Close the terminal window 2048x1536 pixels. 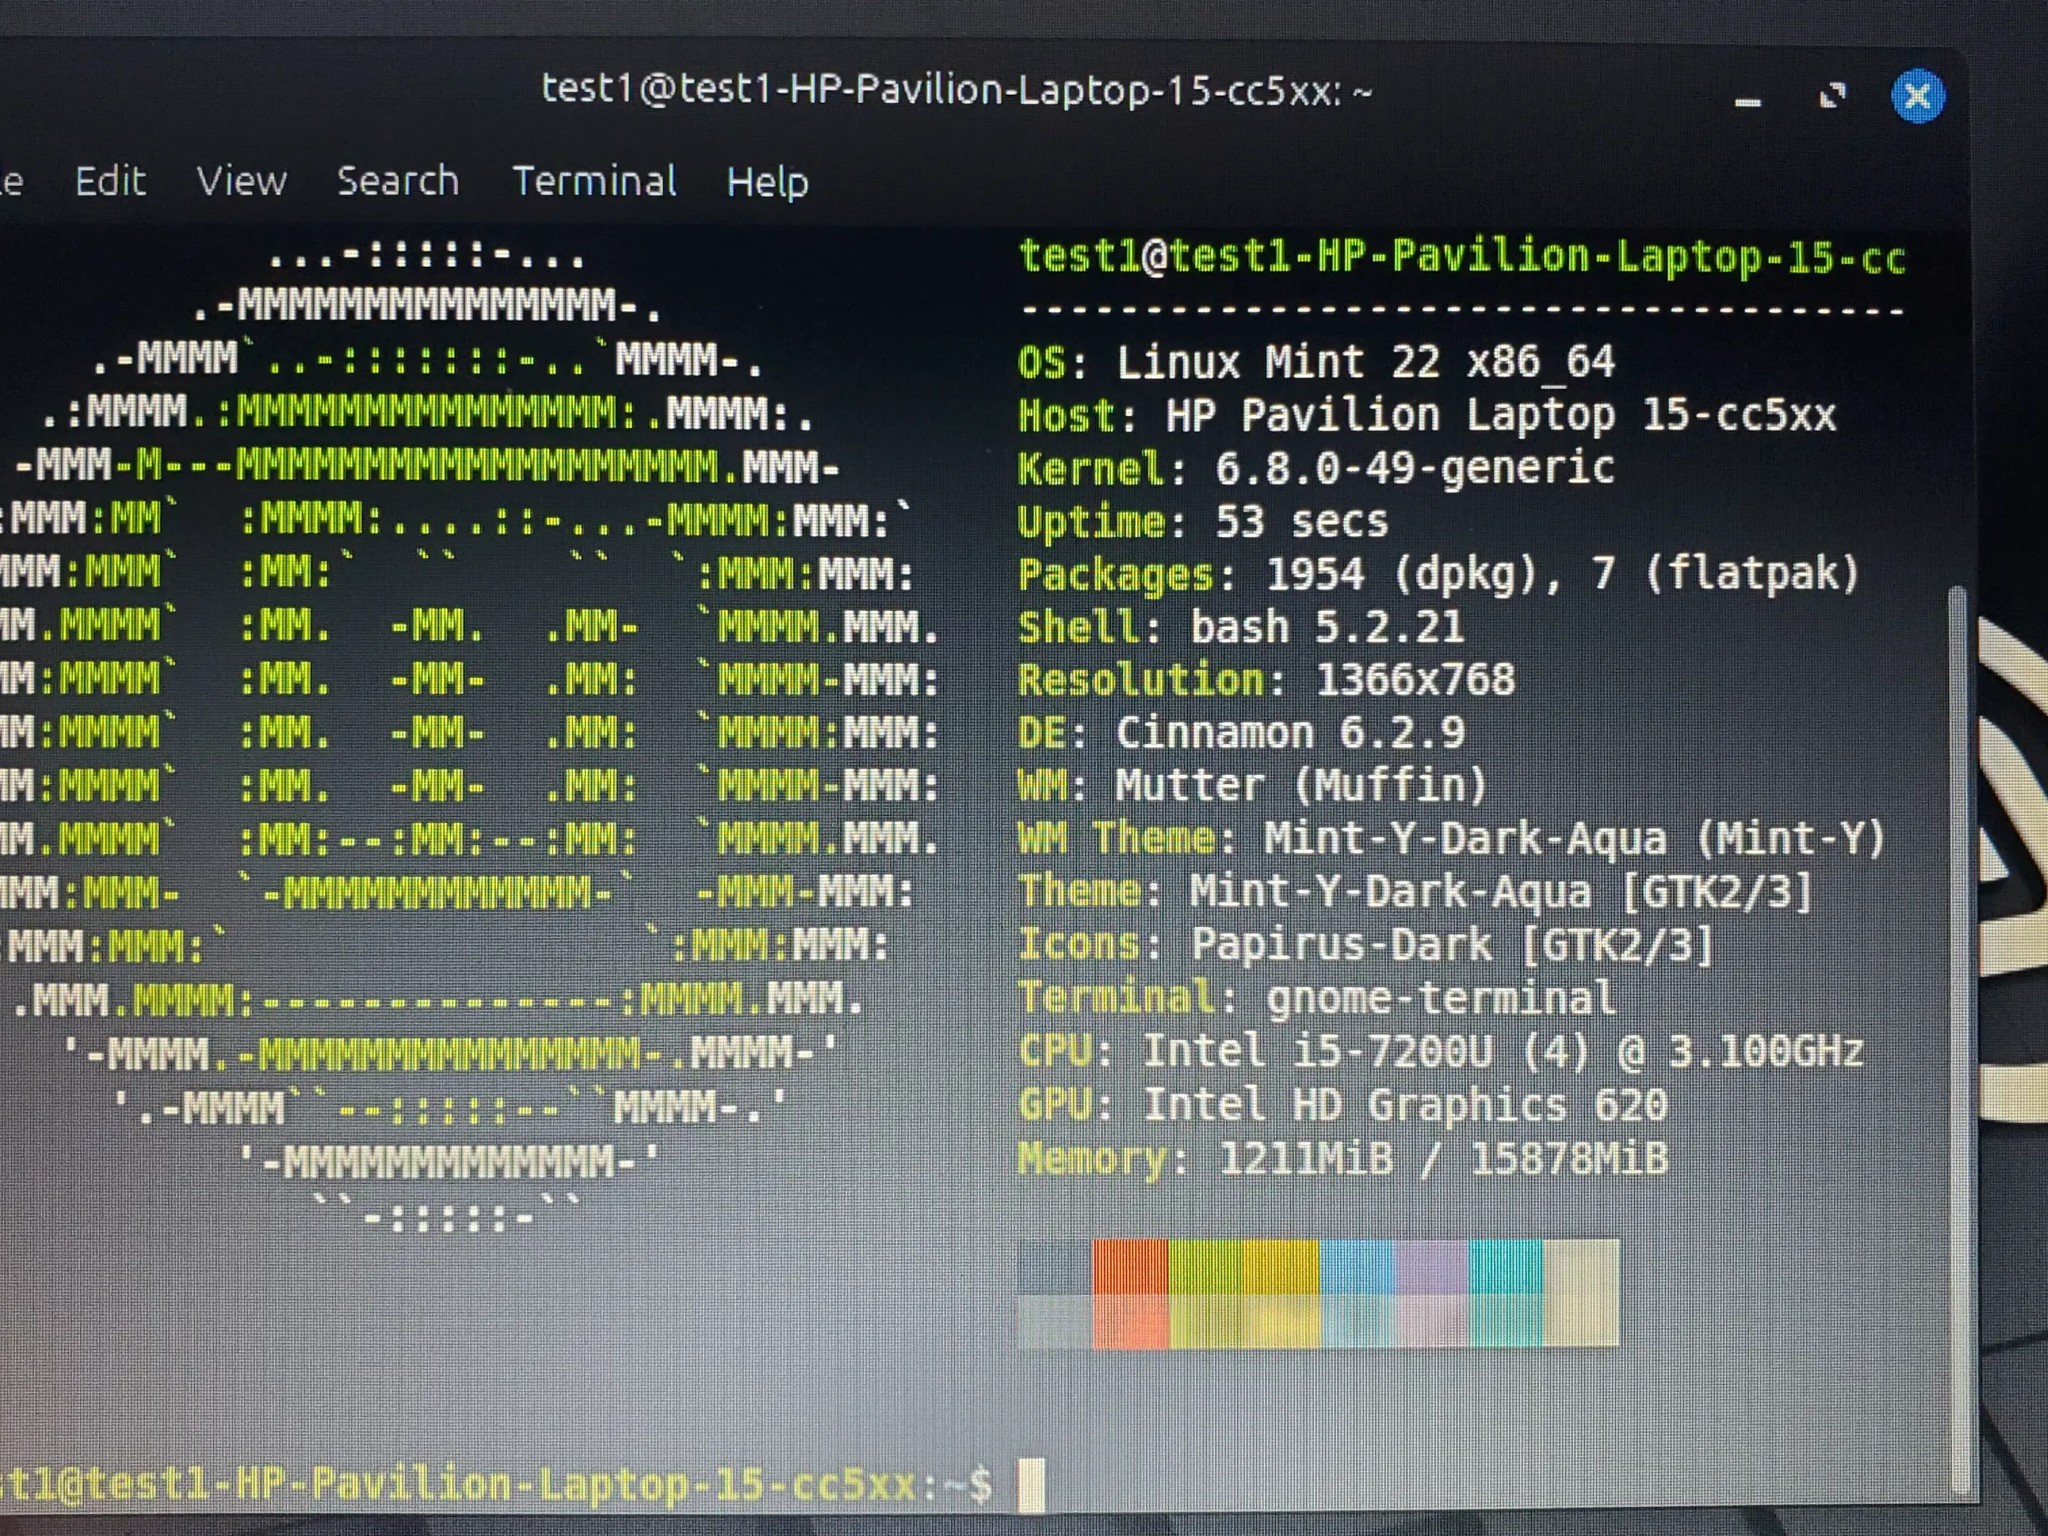[x=1917, y=97]
